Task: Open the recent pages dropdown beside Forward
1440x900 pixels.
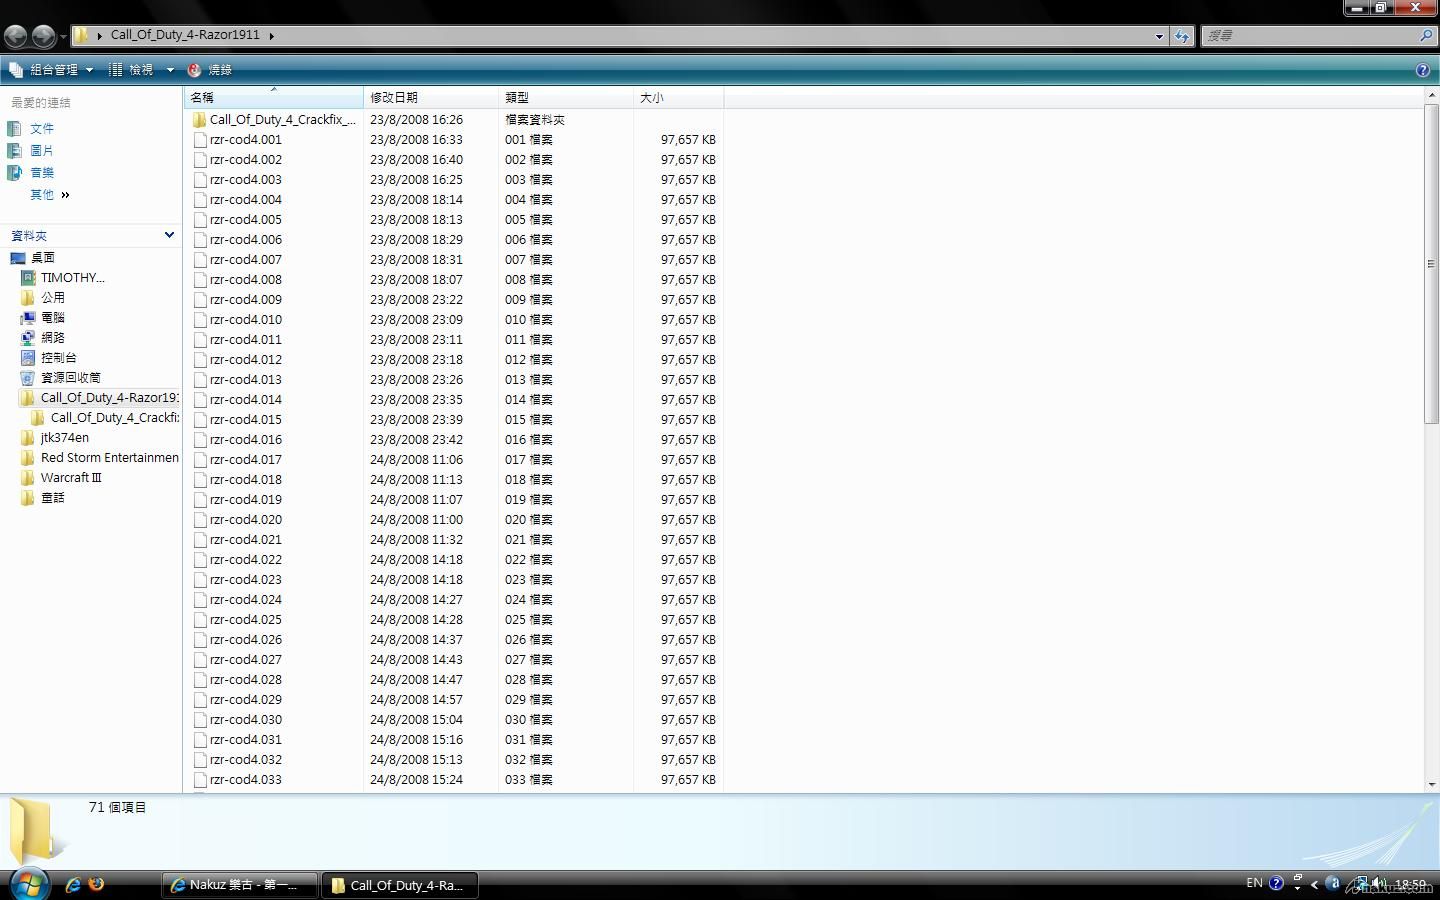Action: tap(63, 37)
